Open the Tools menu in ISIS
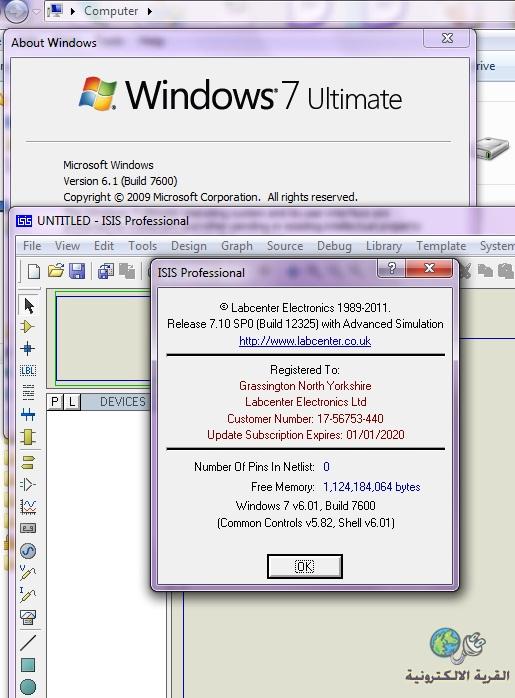 (142, 246)
